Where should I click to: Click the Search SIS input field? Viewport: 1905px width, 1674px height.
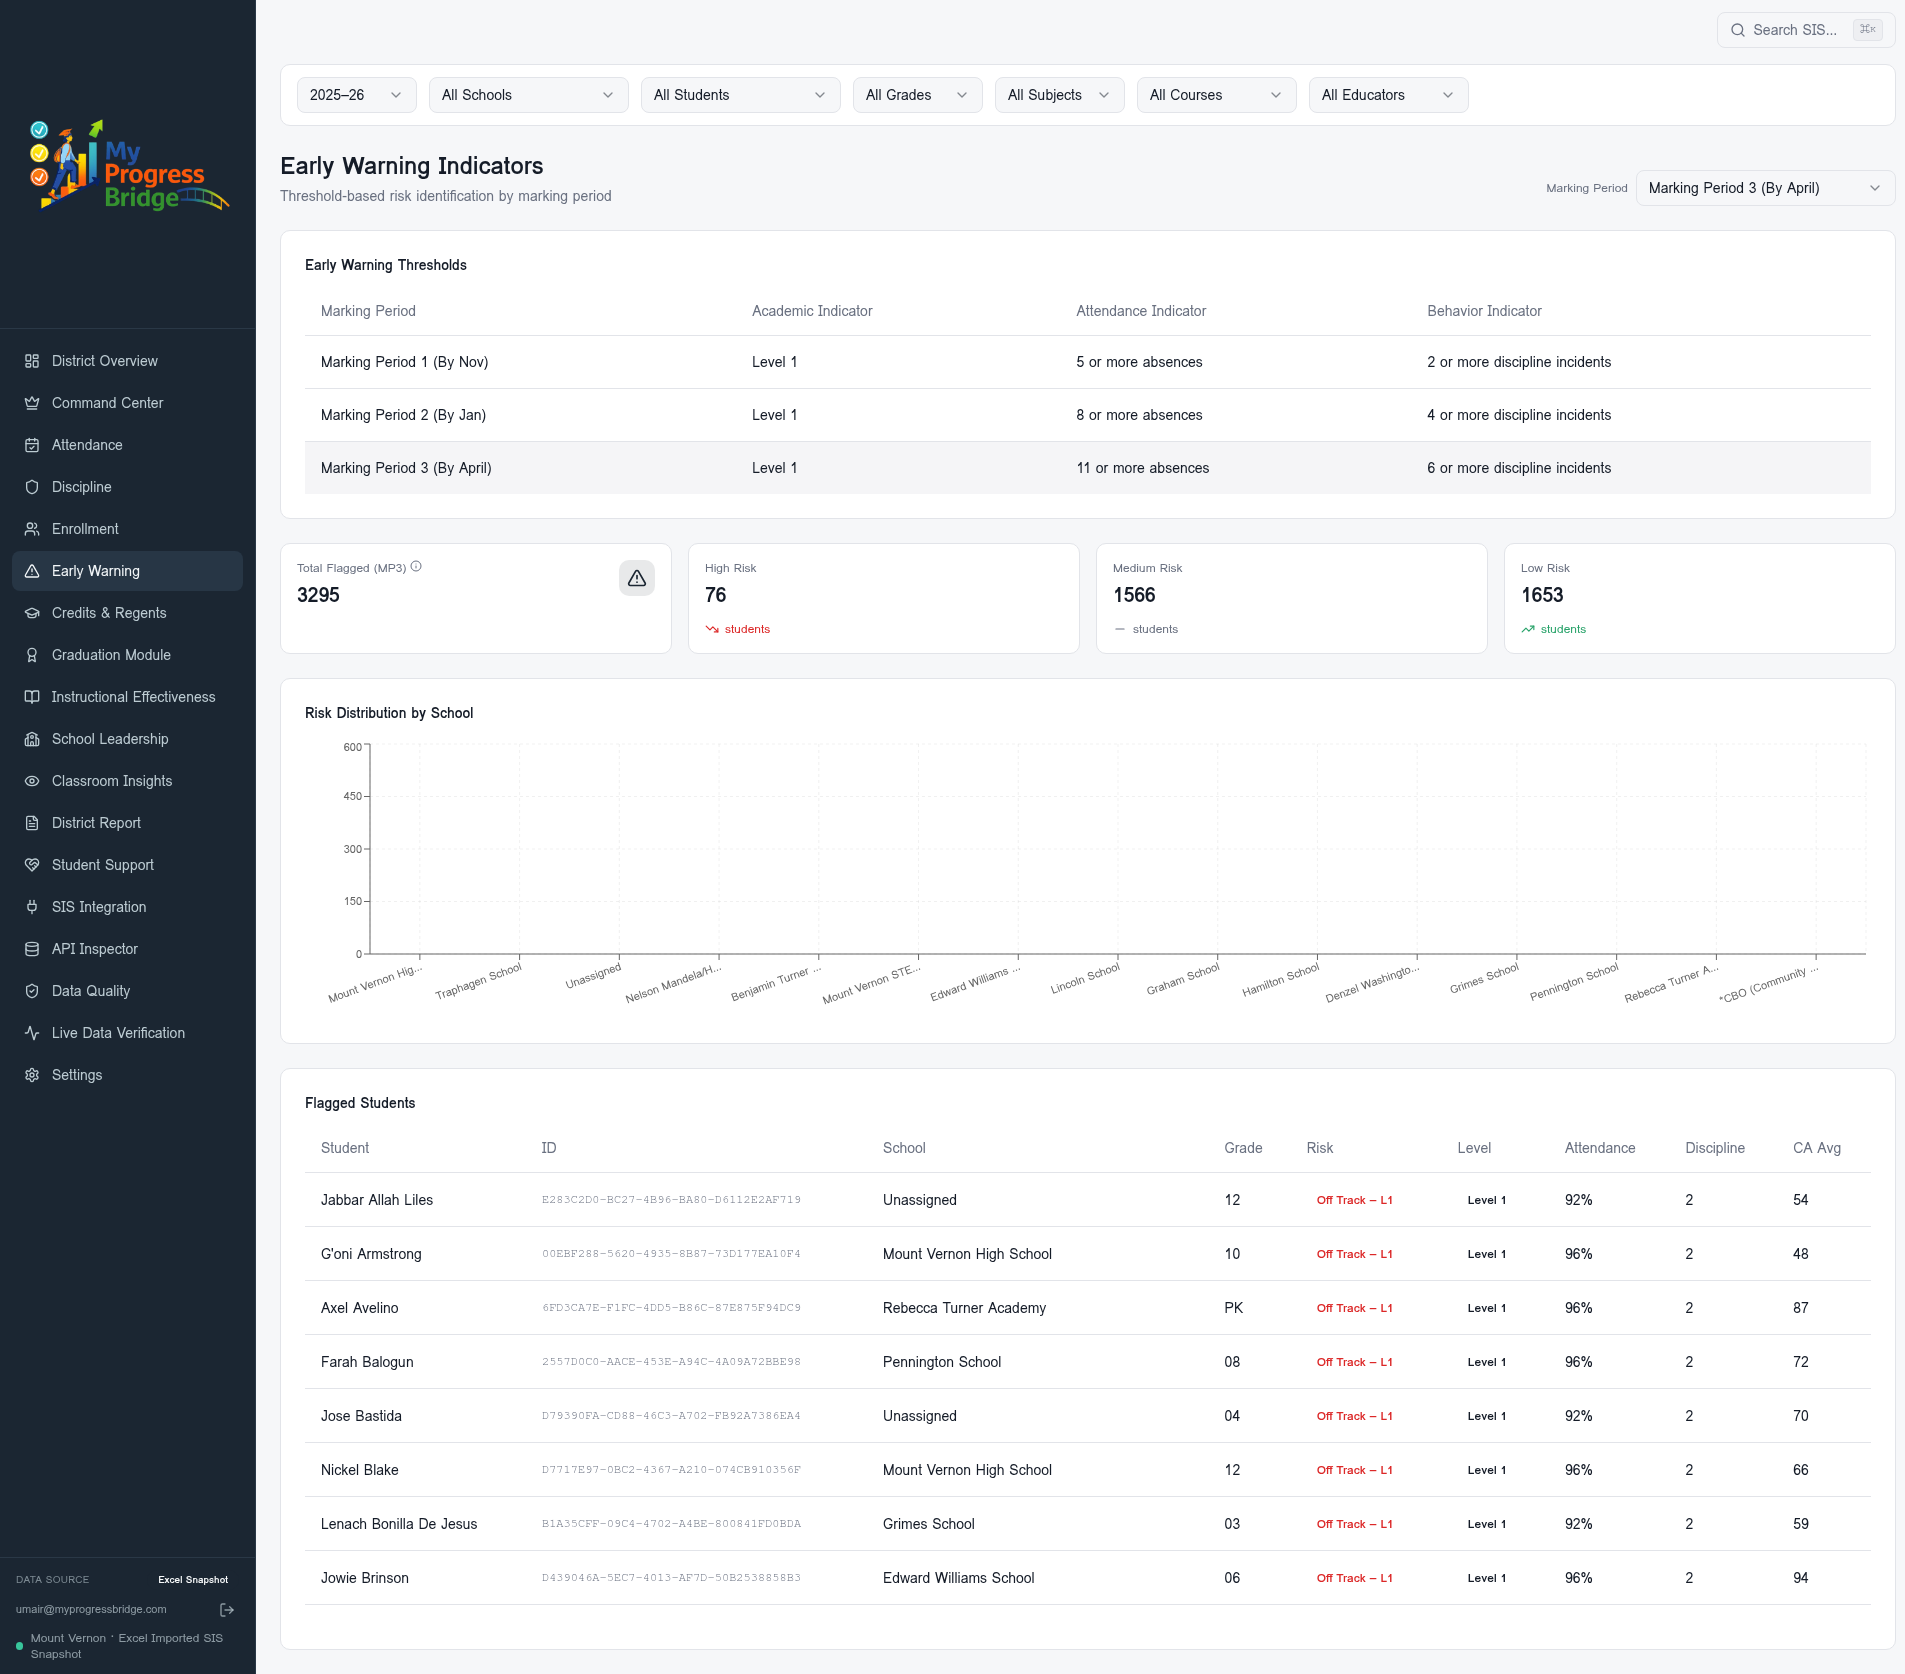(x=1806, y=30)
